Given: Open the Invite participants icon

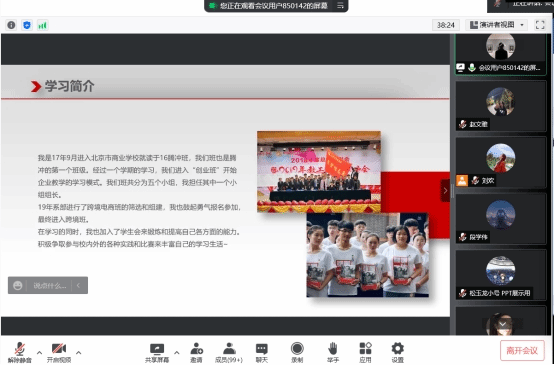Looking at the screenshot, I should pos(196,353).
